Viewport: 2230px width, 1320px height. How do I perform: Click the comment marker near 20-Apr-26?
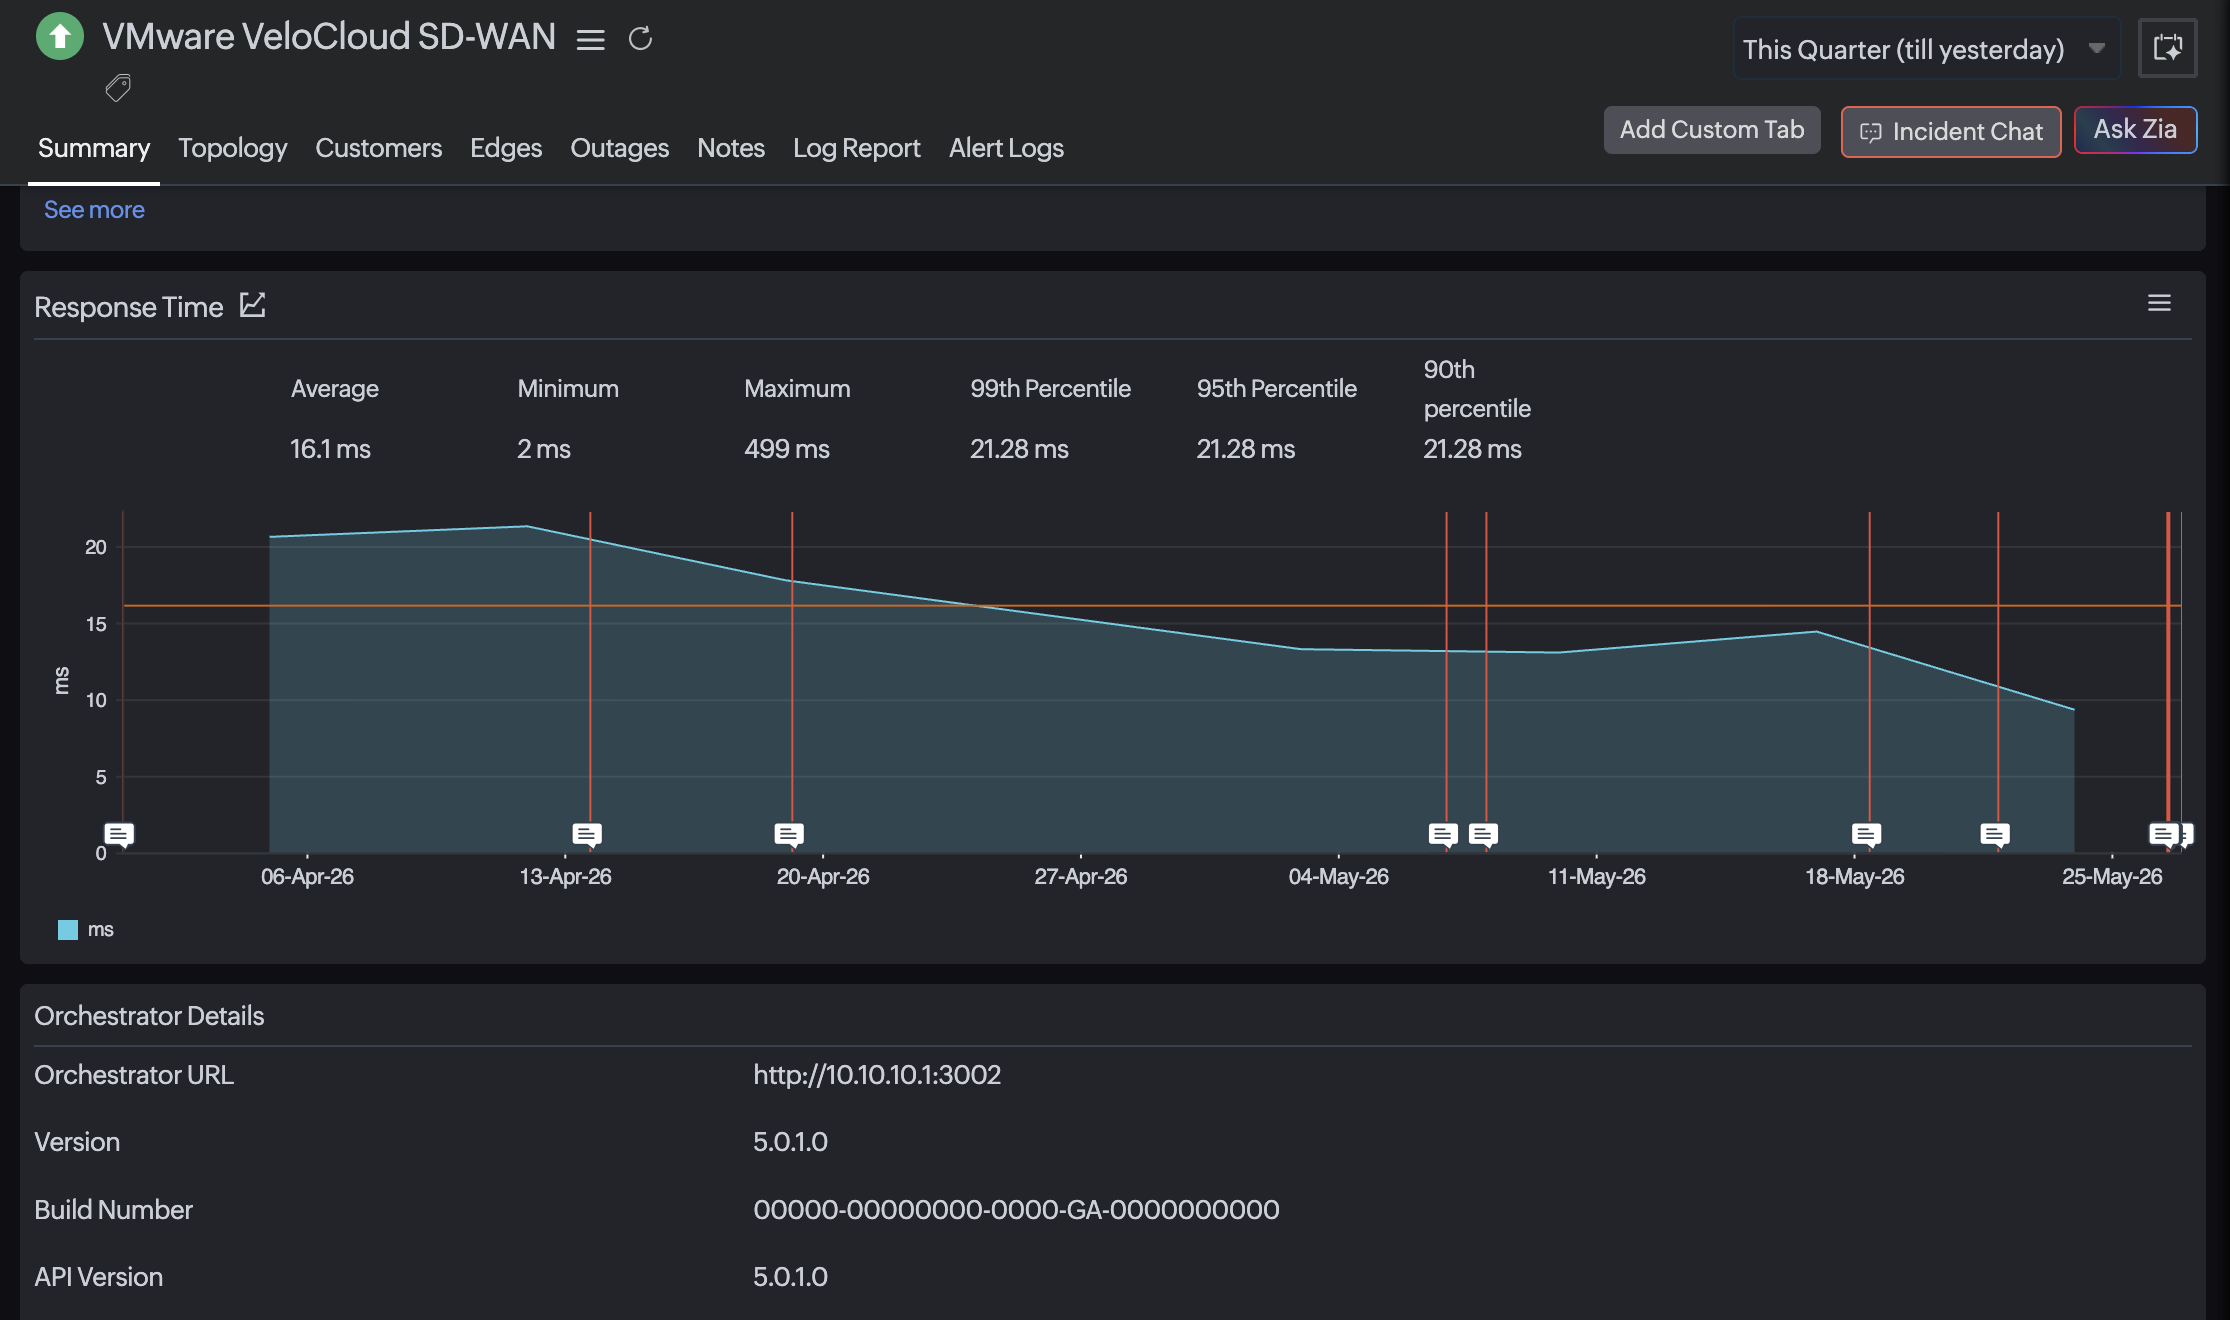coord(789,834)
